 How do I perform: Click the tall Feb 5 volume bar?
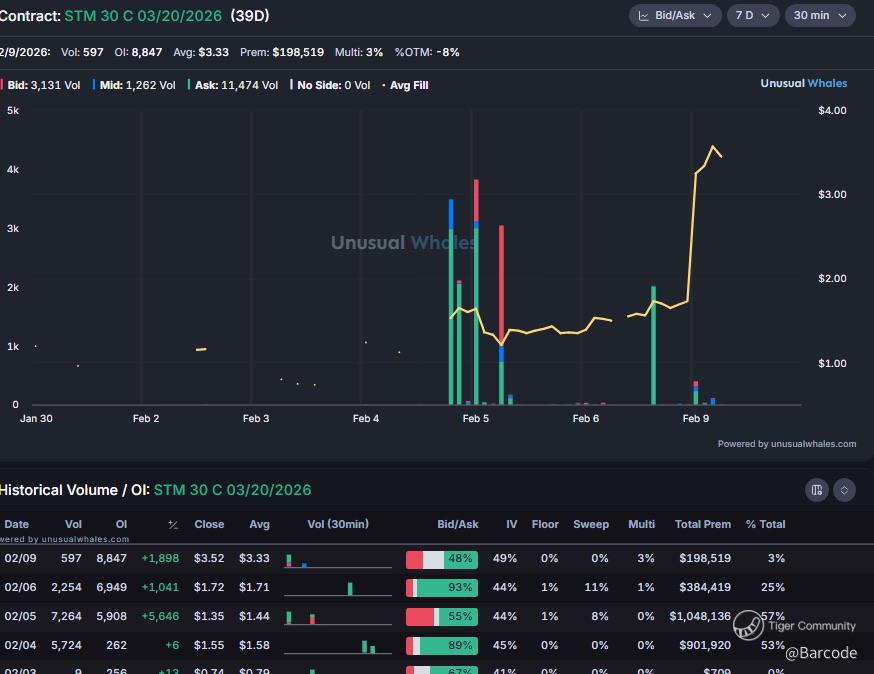click(476, 292)
